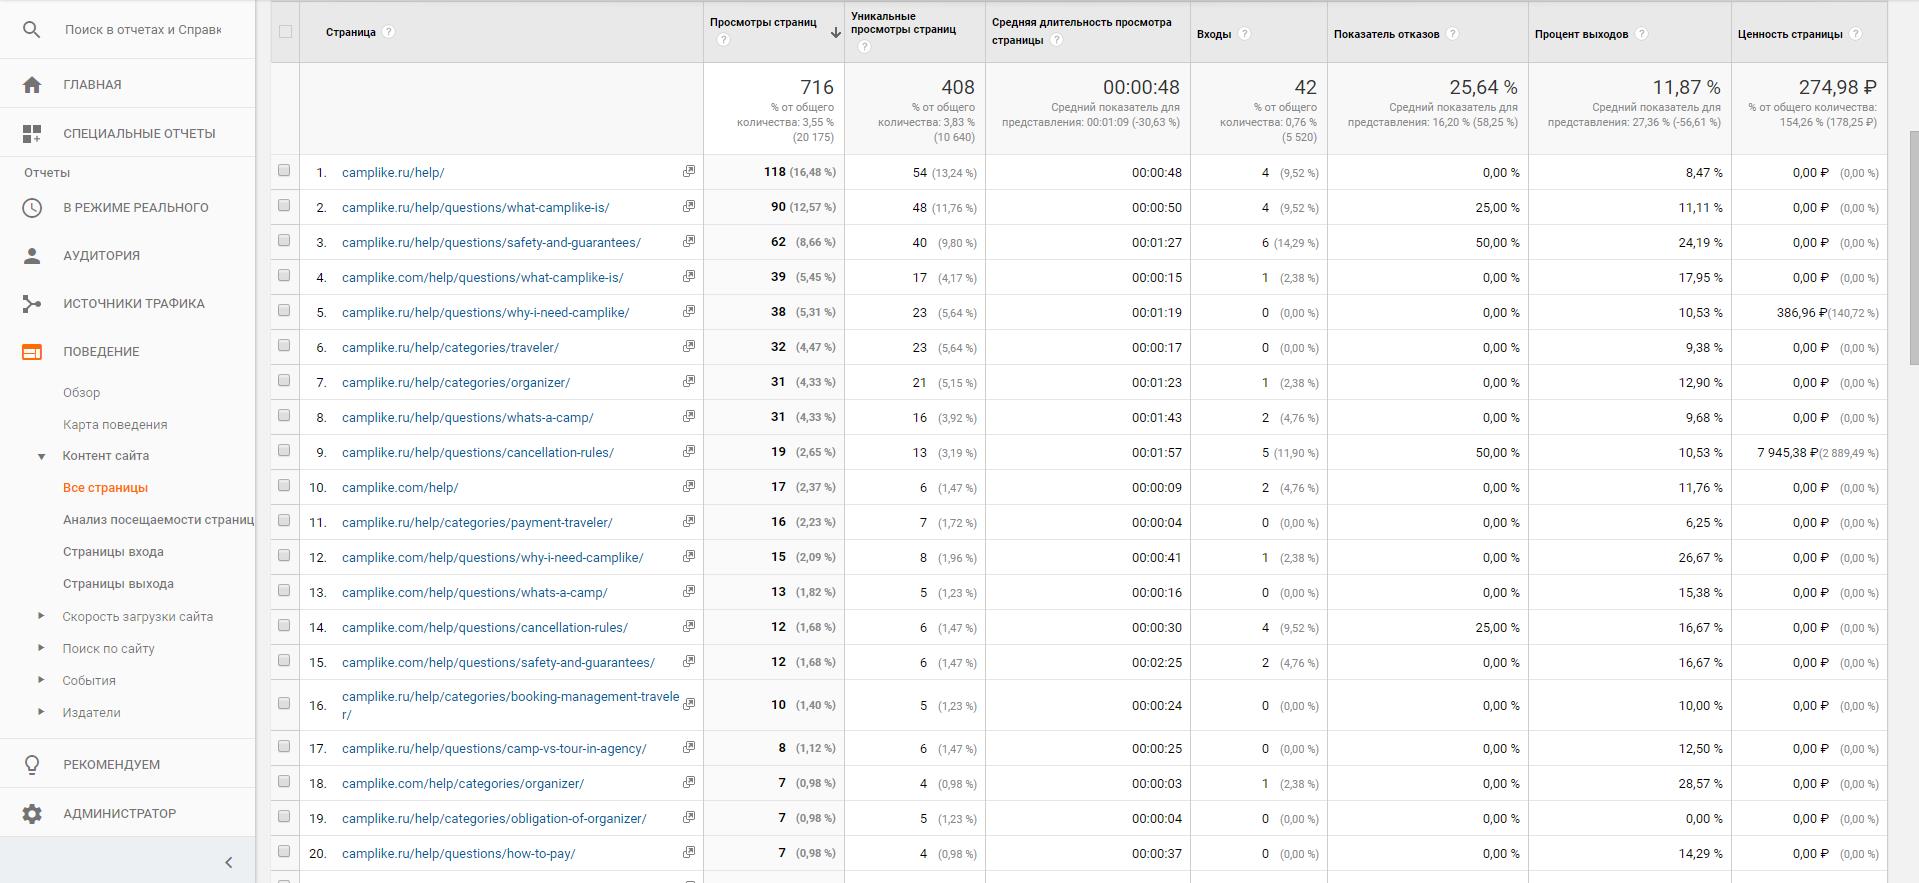This screenshot has height=883, width=1919.
Task: Click help icon under Просмотры страниц header
Action: click(723, 40)
